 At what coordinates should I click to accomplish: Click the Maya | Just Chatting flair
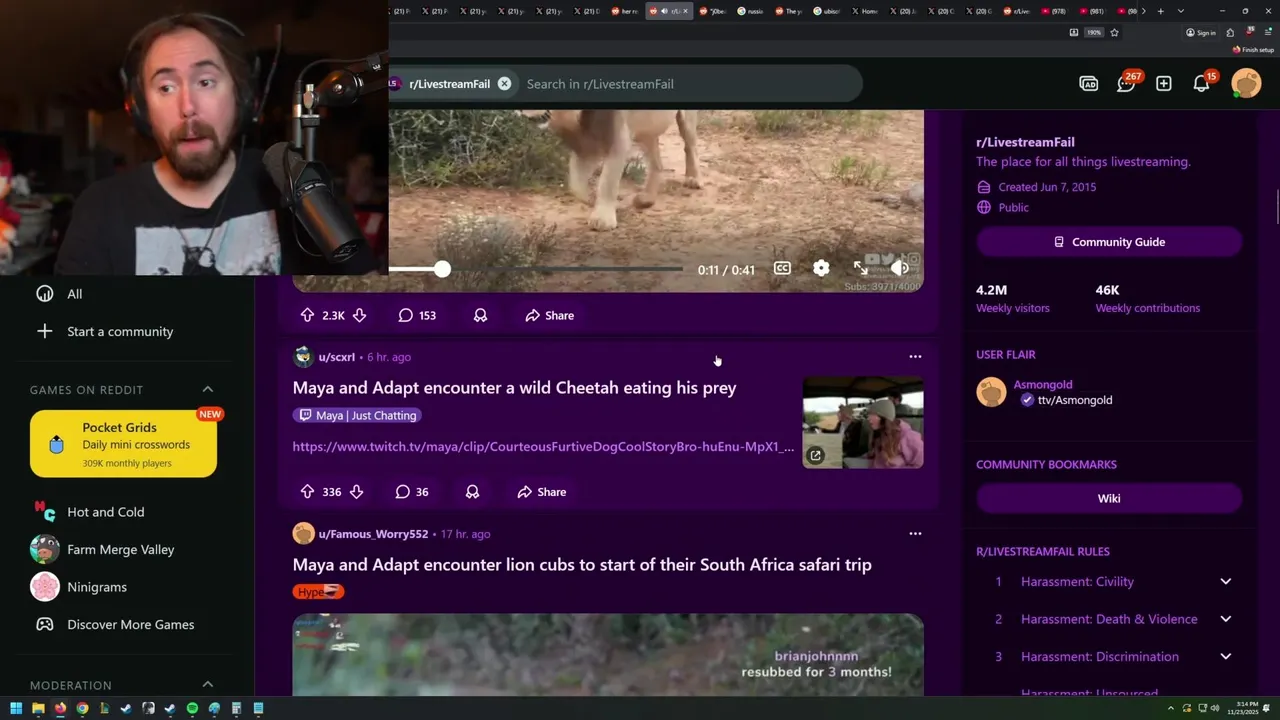click(x=357, y=415)
